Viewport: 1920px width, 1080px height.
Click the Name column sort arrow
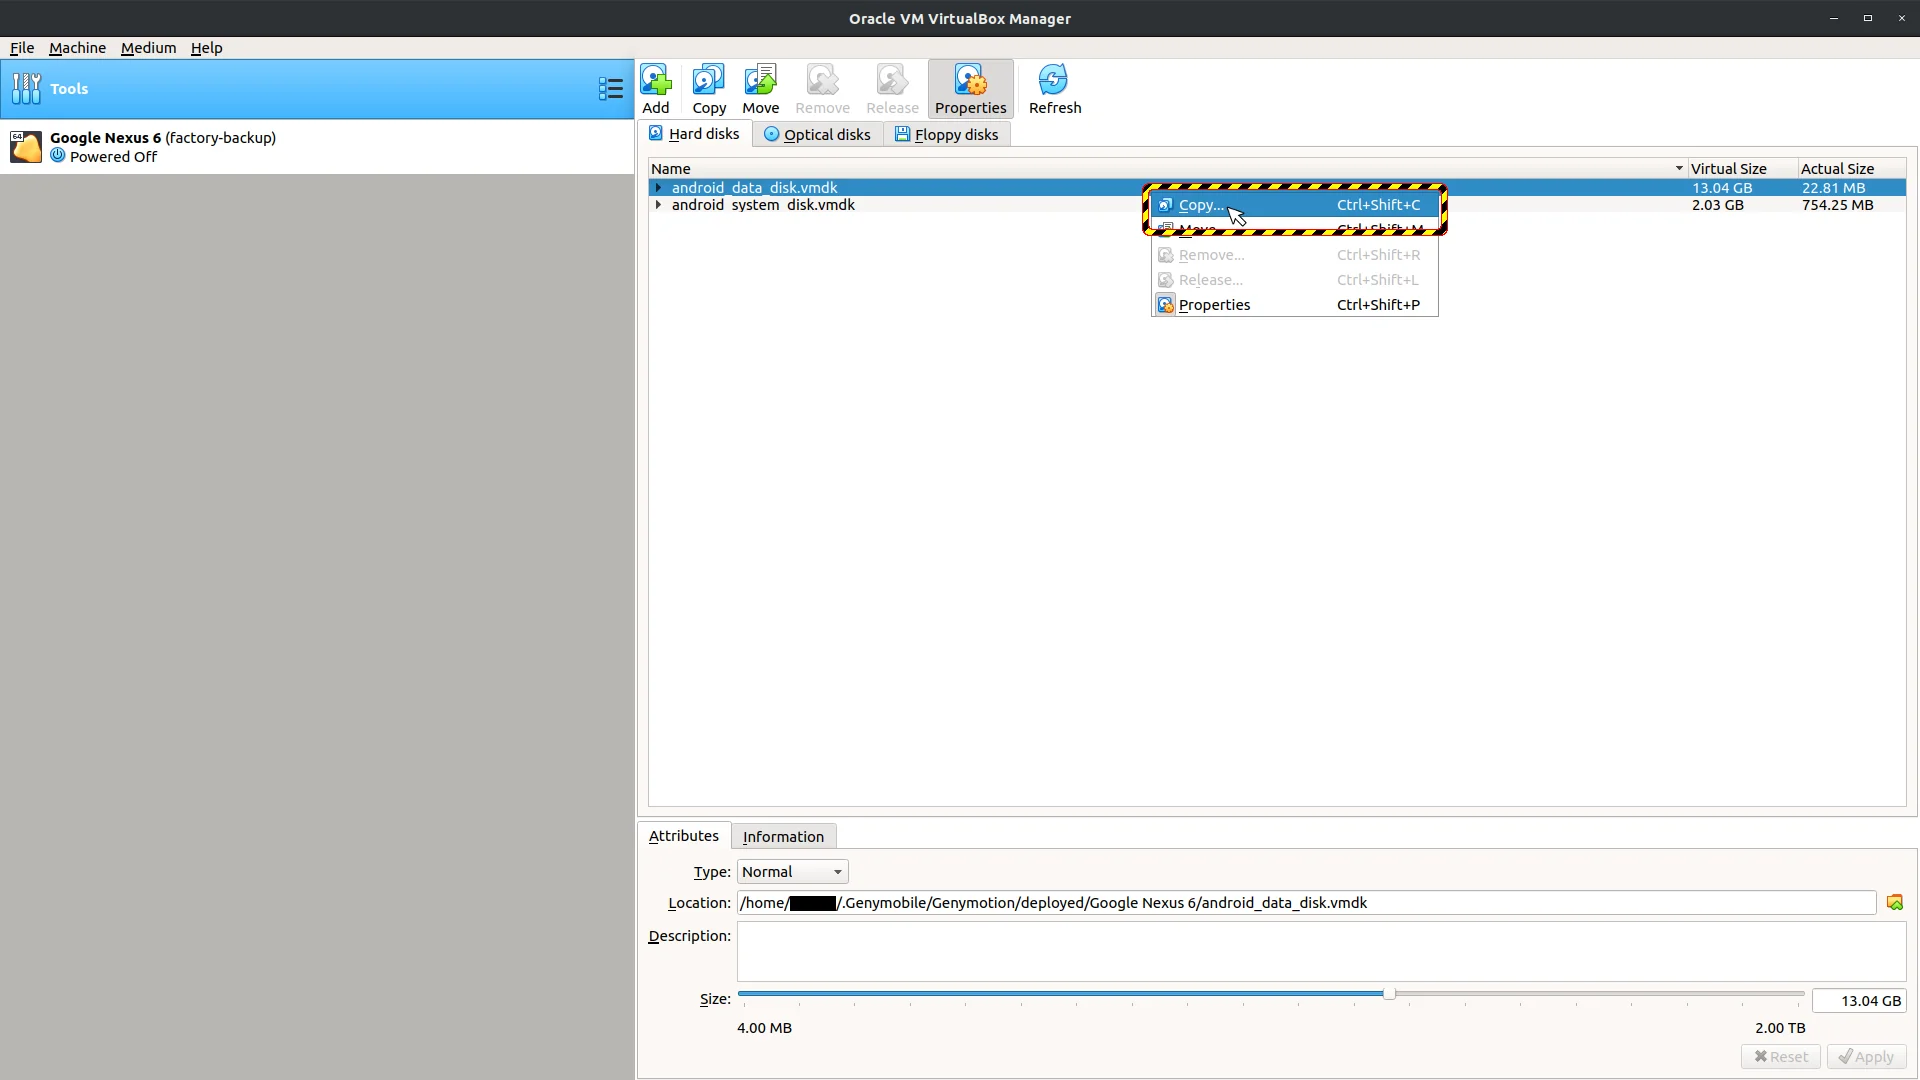point(1679,169)
